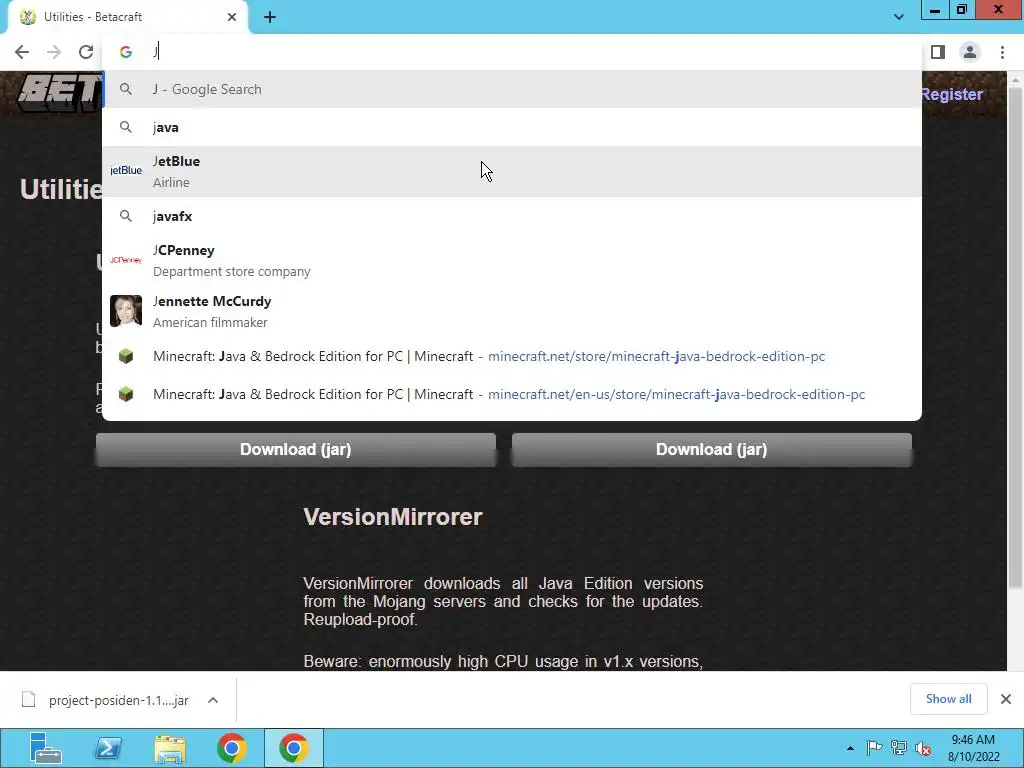The image size is (1024, 768).
Task: Click the right Download (jar) button
Action: point(712,449)
